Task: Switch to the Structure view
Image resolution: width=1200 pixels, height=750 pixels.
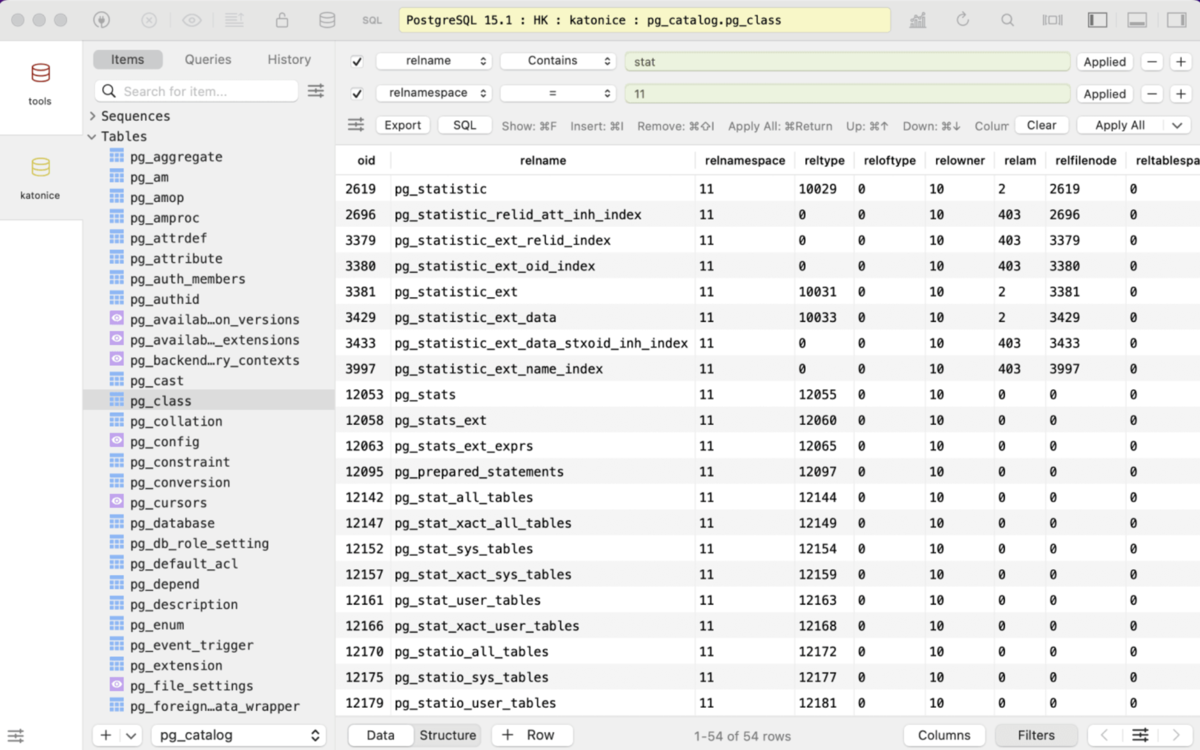Action: click(x=447, y=734)
